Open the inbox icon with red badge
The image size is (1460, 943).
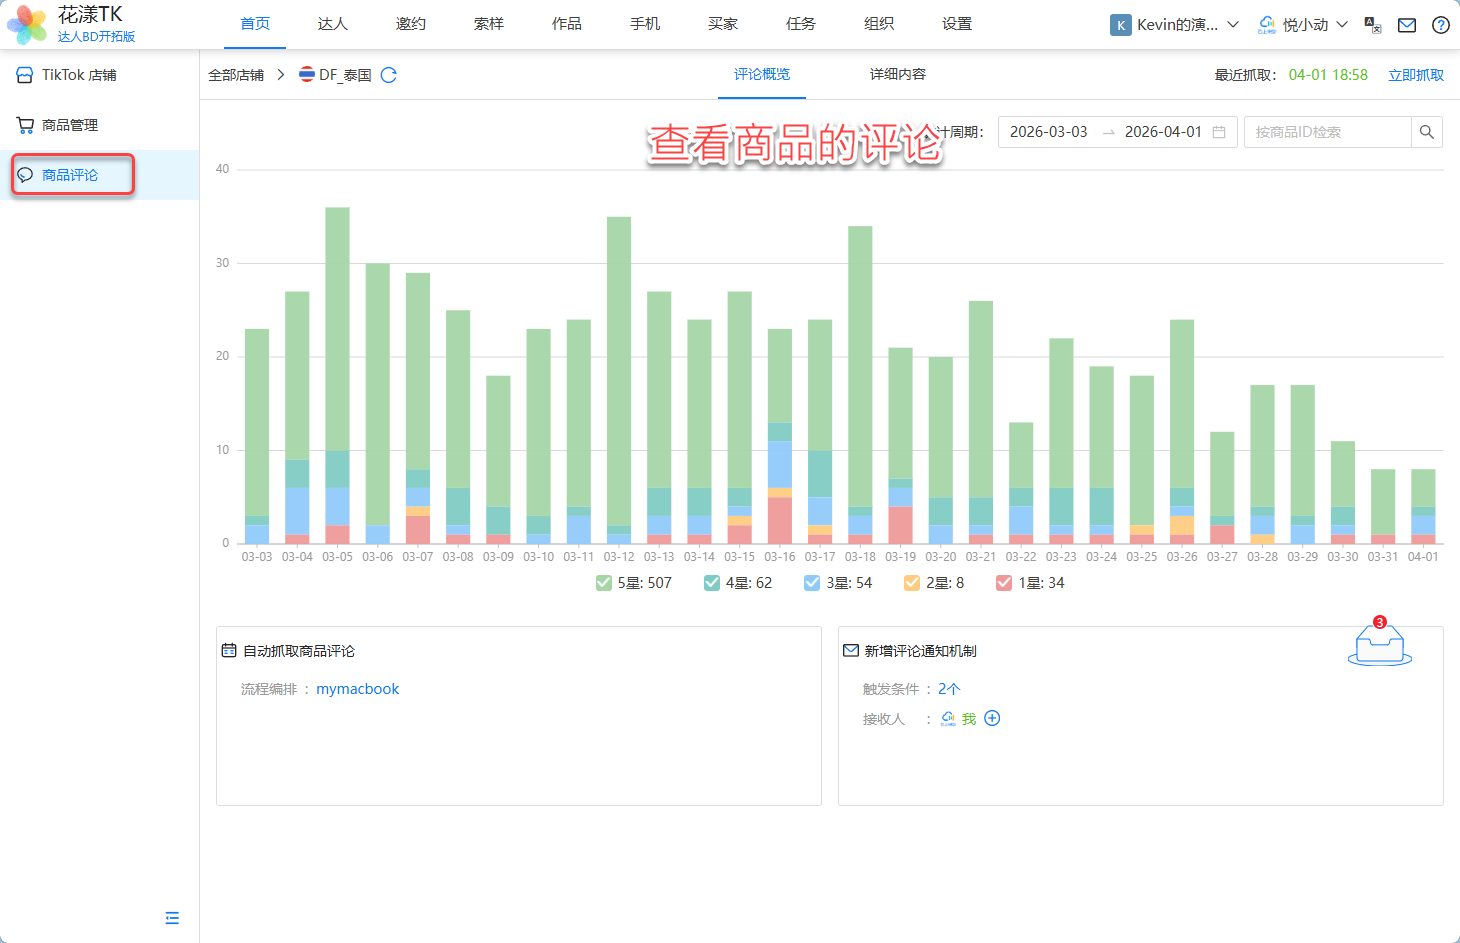point(1379,644)
